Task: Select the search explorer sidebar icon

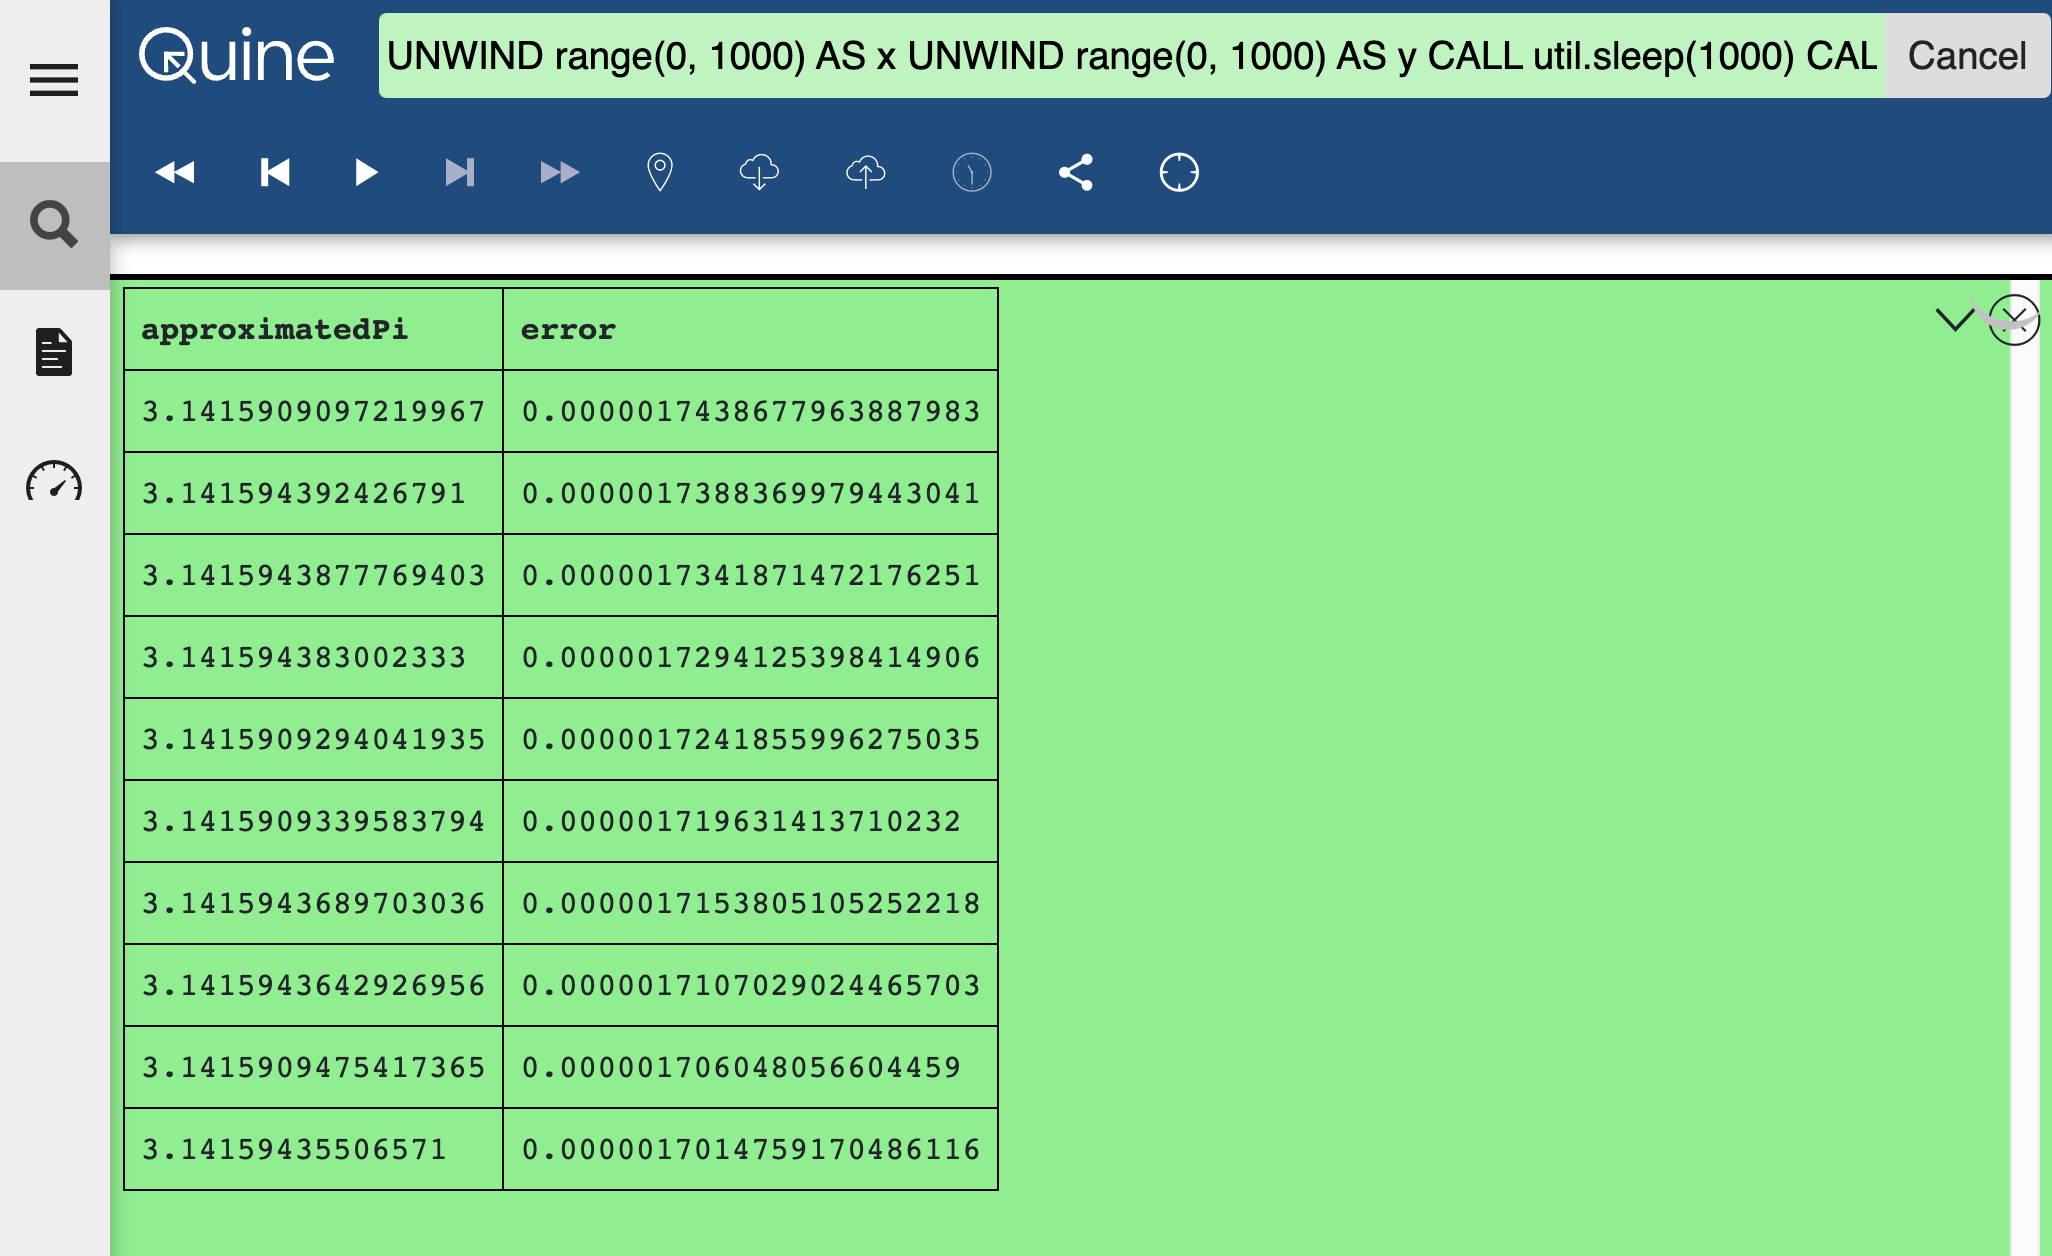Action: [x=54, y=225]
